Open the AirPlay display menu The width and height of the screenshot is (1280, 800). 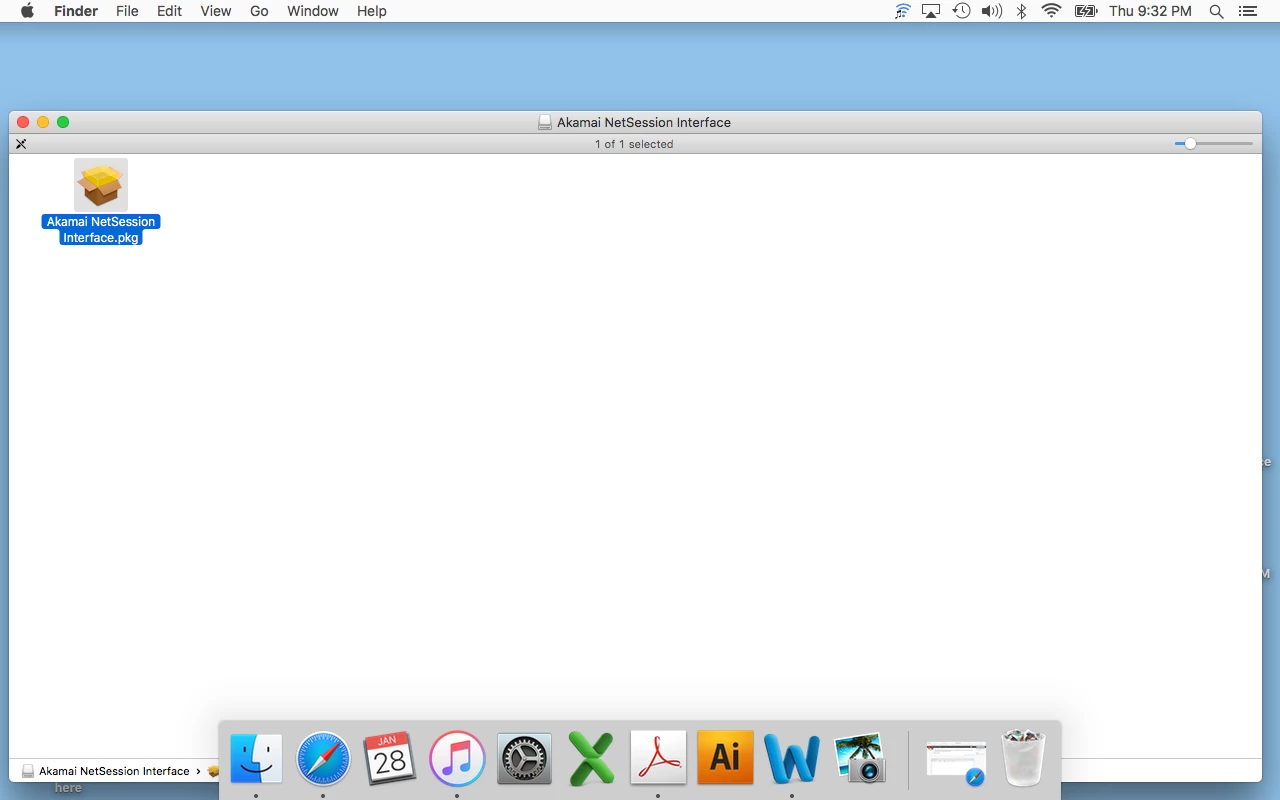point(931,11)
